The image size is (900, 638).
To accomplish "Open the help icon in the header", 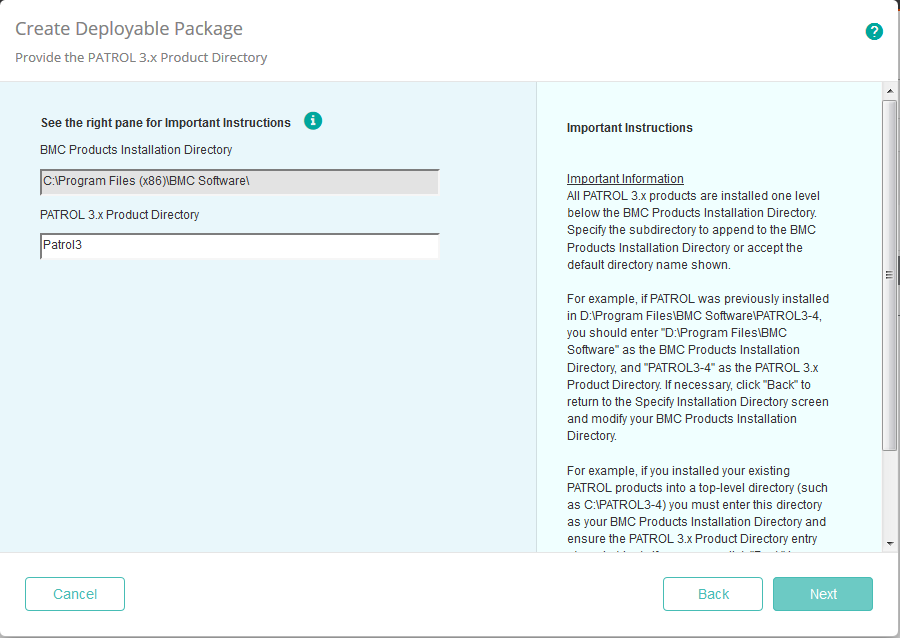I will coord(874,31).
